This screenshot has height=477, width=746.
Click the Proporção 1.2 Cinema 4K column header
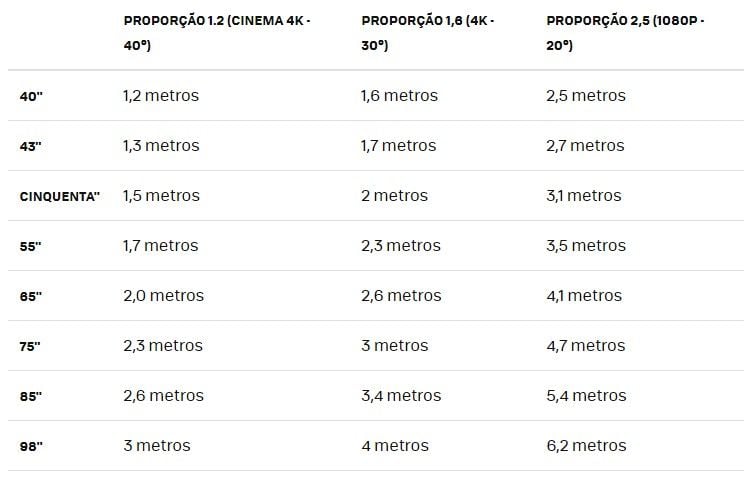click(x=217, y=33)
